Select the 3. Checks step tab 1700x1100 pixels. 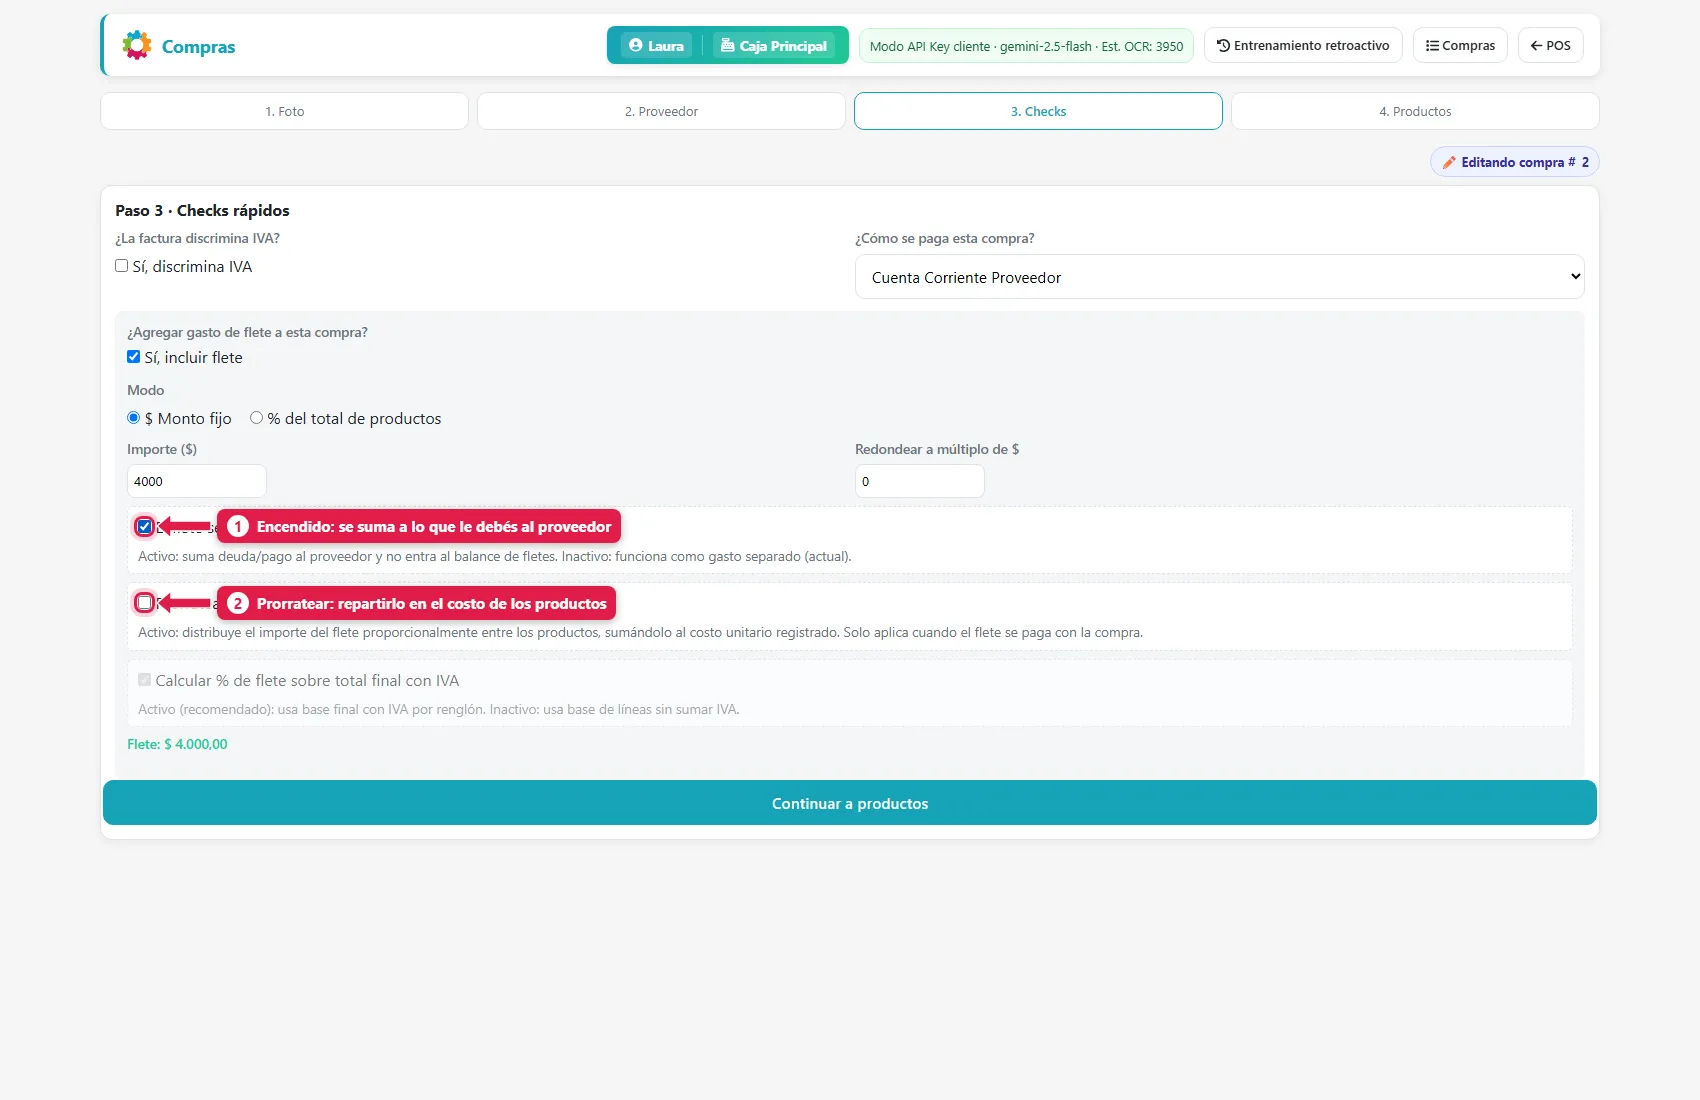pos(1038,111)
